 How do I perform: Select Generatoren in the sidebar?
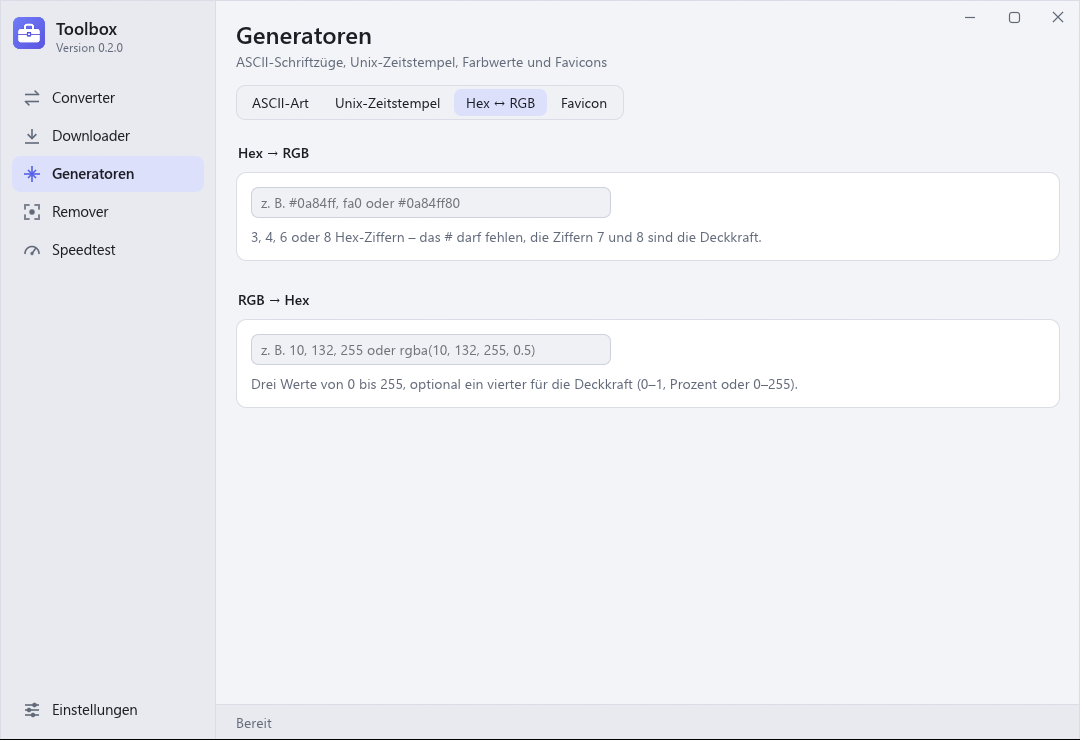click(108, 174)
